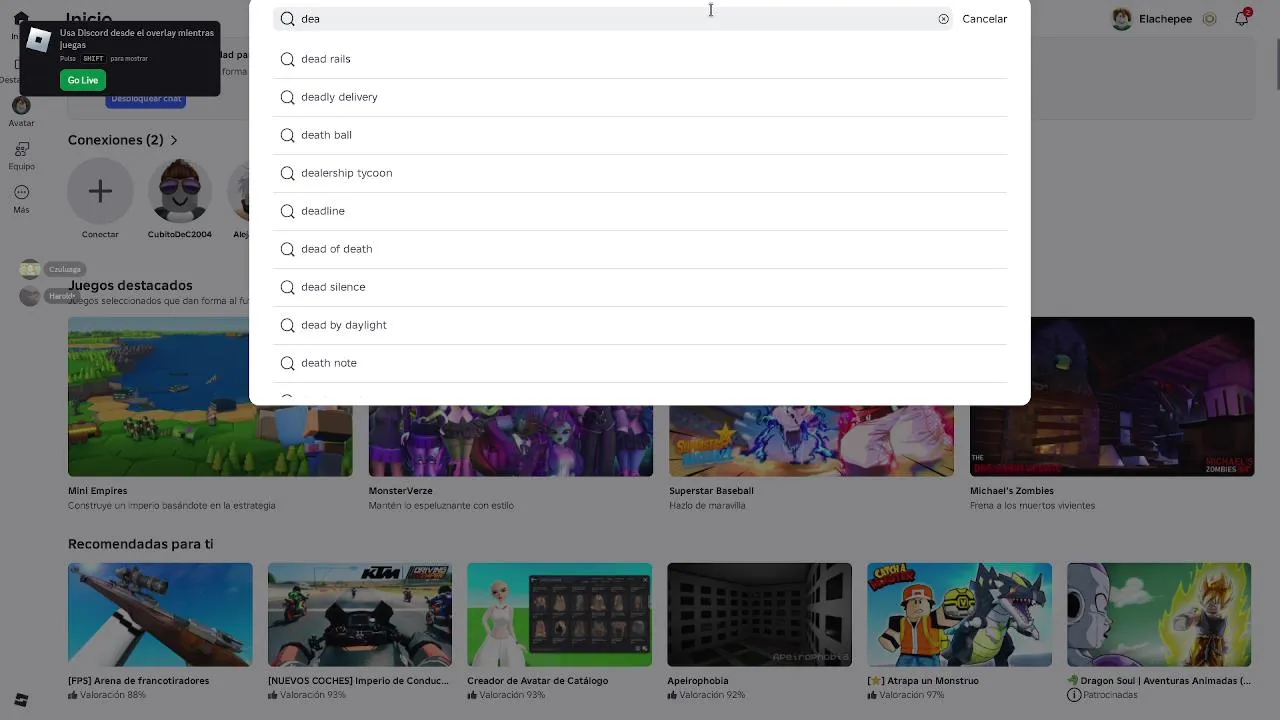Open Equipo in the left sidebar
The height and width of the screenshot is (720, 1280).
[x=21, y=155]
